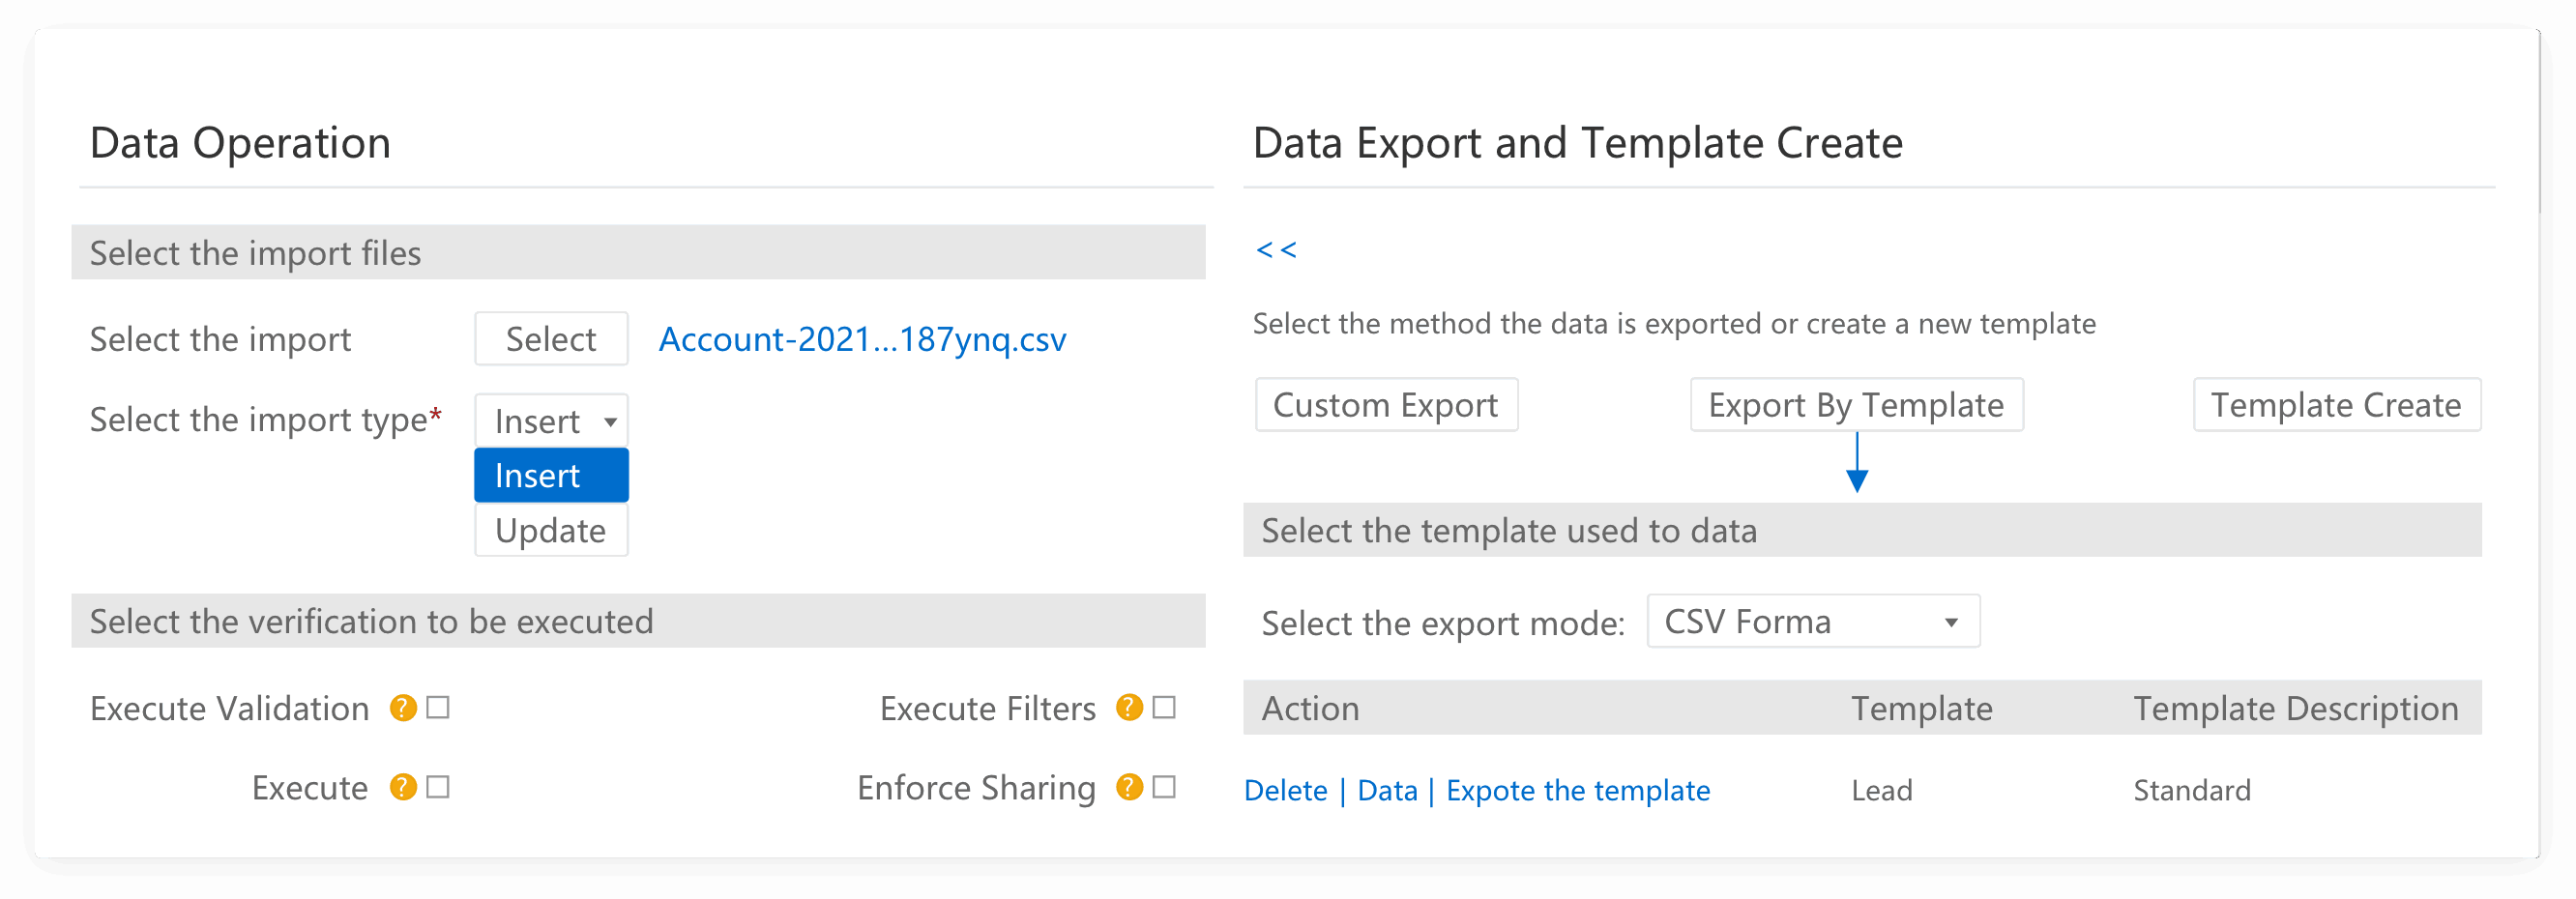Click the Template Create button
Screen dimensions: 2576x899
2336,405
